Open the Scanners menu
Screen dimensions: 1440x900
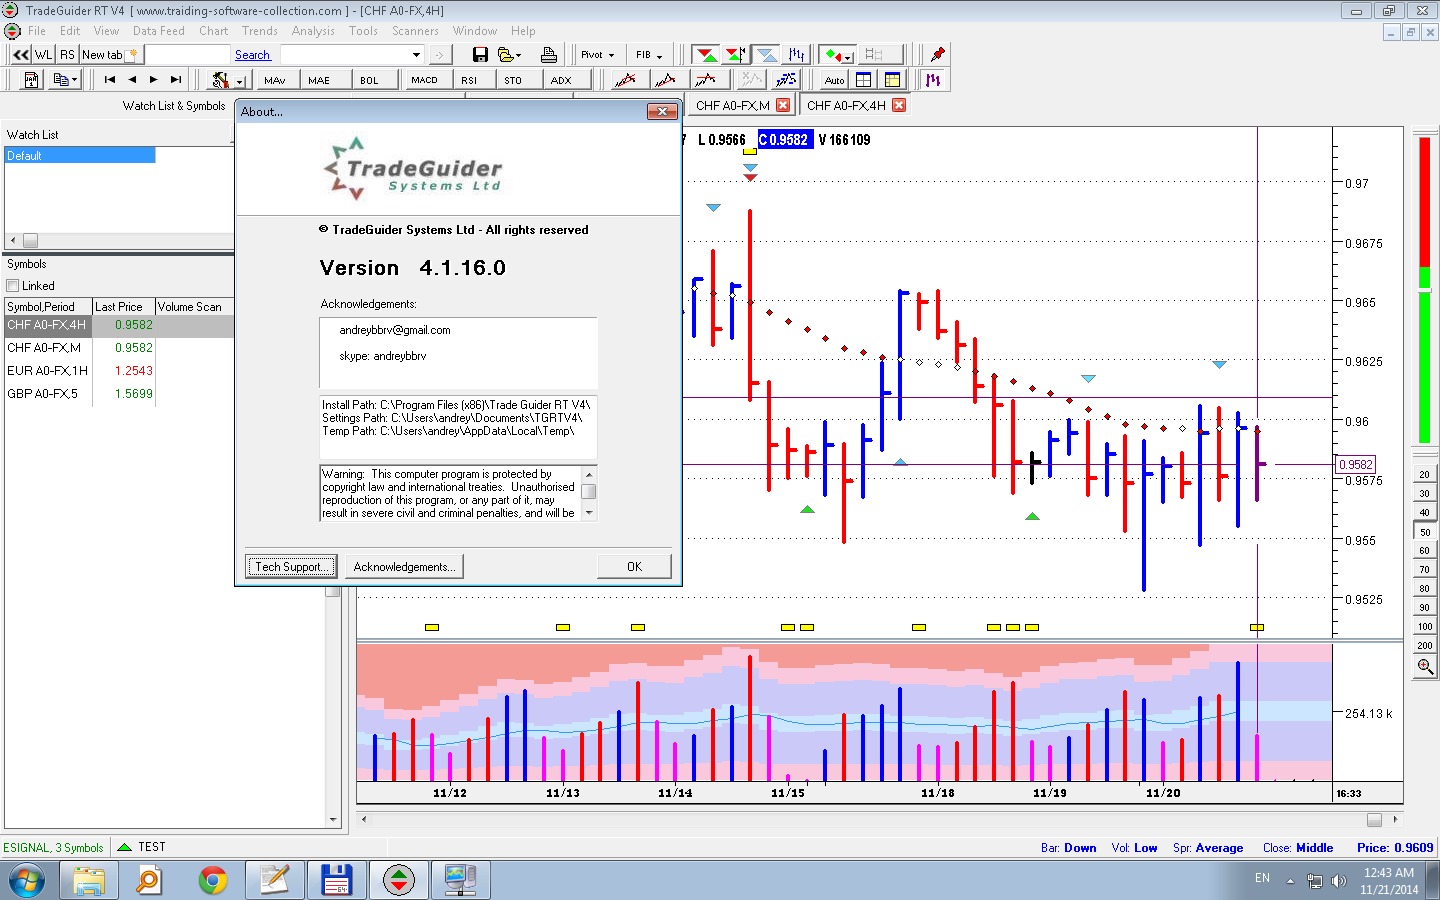(x=415, y=31)
